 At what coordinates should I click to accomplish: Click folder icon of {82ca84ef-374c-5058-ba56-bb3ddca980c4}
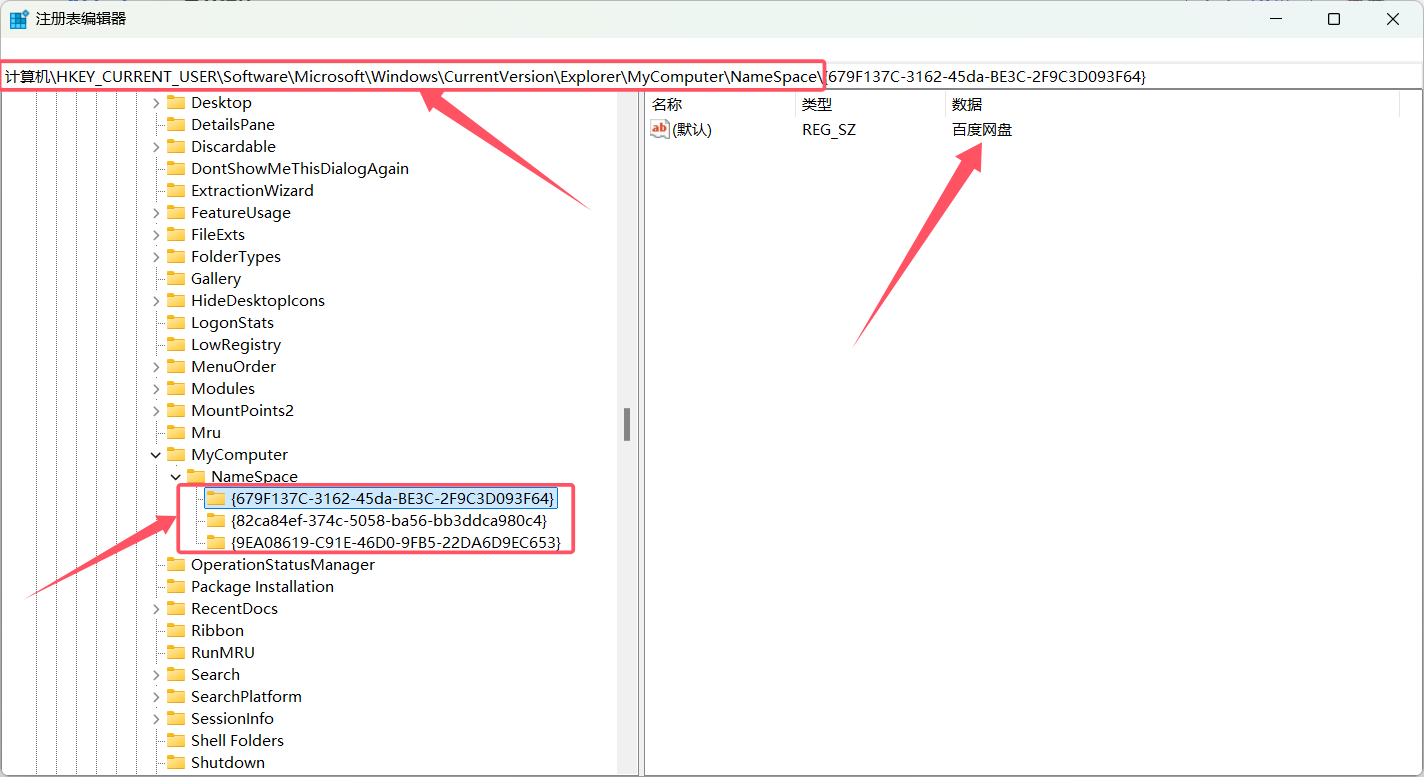pyautogui.click(x=216, y=521)
